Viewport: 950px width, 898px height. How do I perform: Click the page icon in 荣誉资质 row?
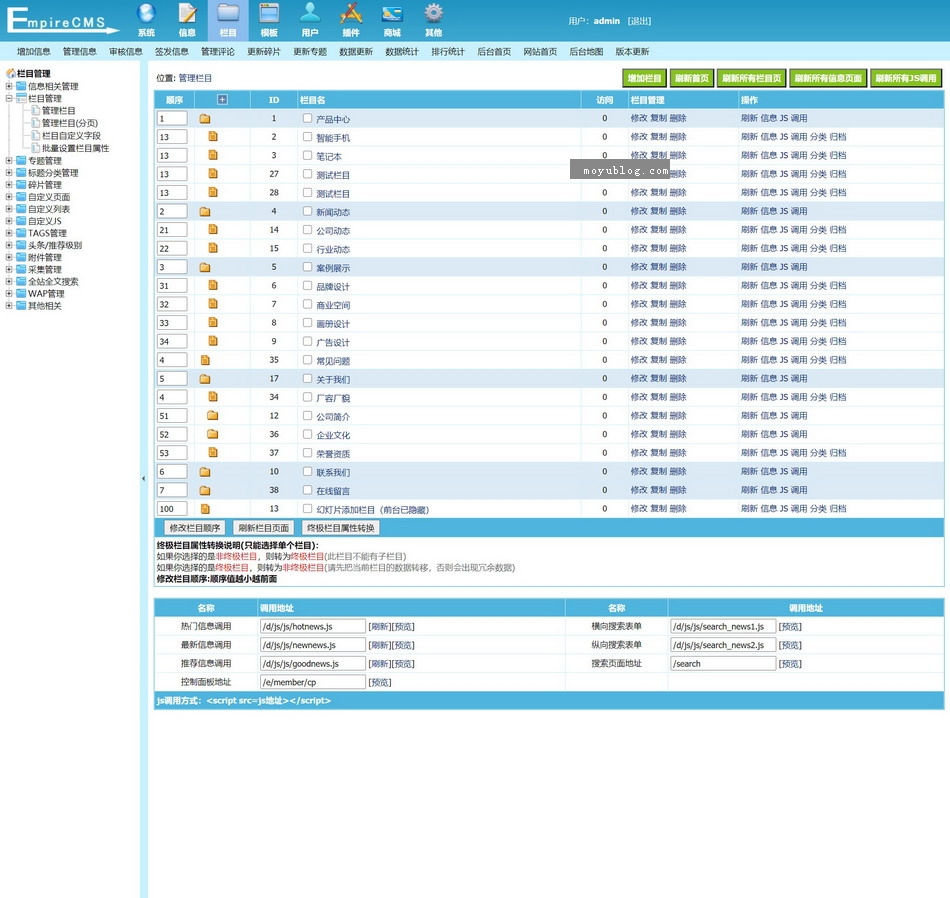213,453
